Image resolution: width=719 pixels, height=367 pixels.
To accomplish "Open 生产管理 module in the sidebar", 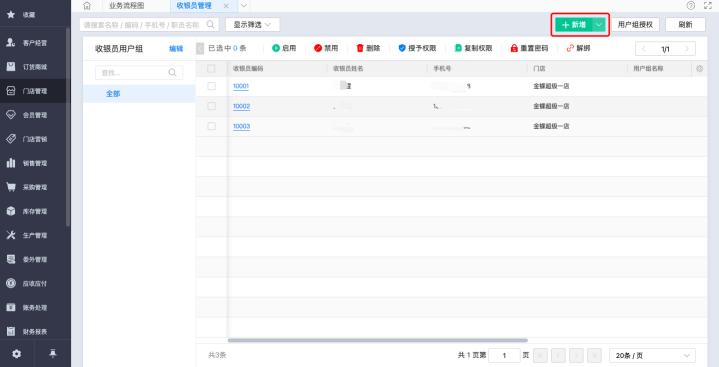I will [x=28, y=235].
